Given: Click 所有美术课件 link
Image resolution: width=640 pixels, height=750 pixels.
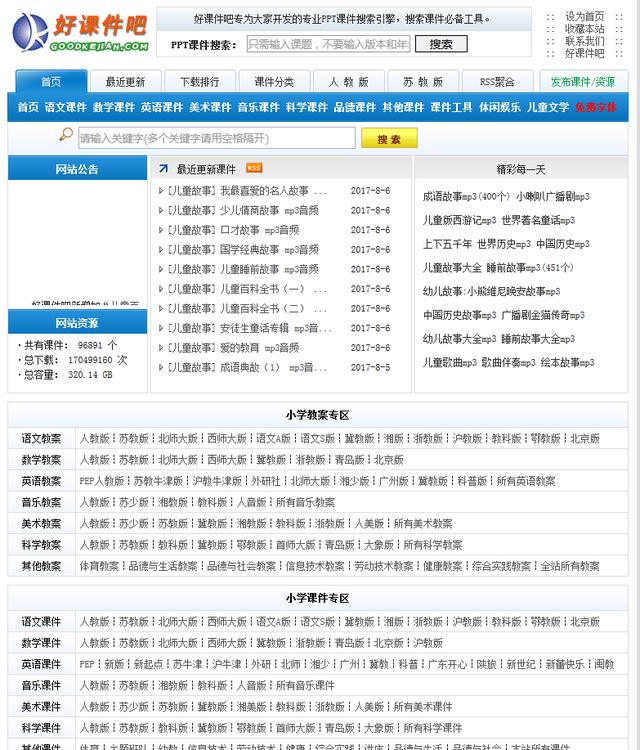Looking at the screenshot, I should (x=423, y=706).
